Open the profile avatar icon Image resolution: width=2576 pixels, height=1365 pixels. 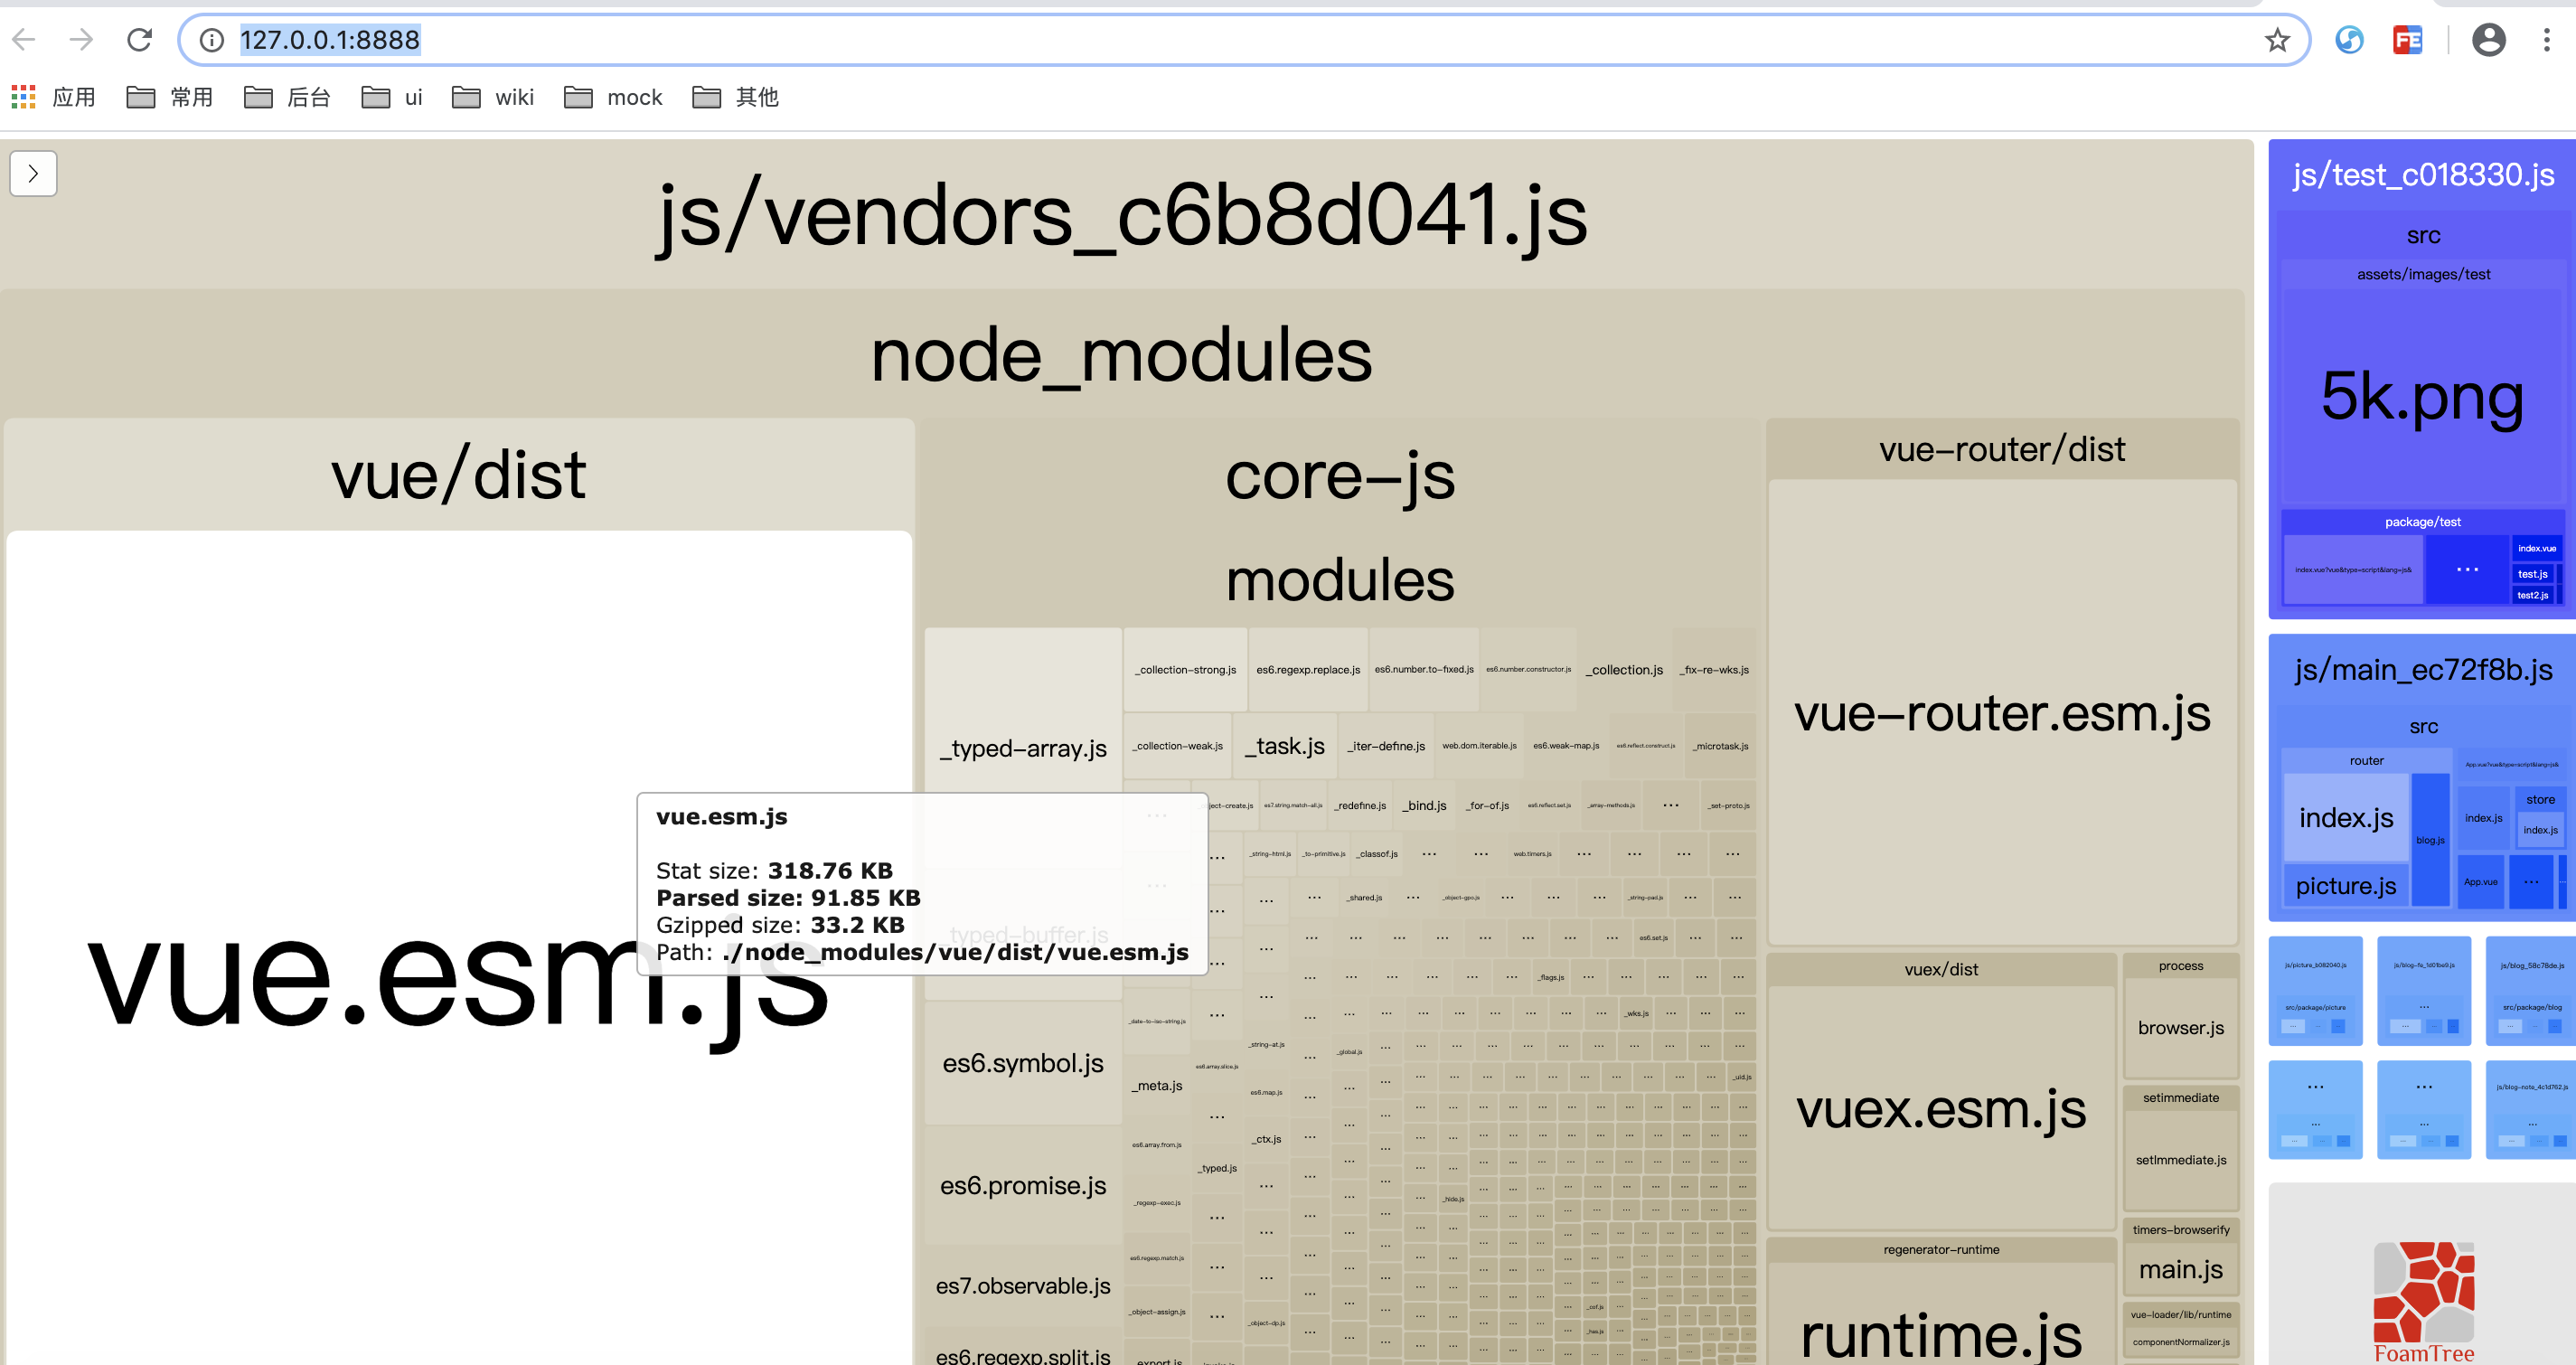pos(2488,40)
